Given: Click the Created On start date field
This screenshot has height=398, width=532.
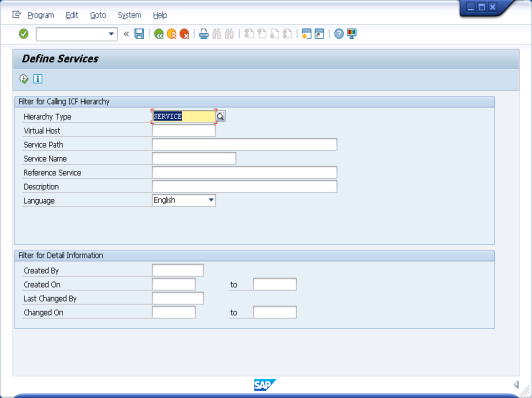Looking at the screenshot, I should tap(174, 284).
